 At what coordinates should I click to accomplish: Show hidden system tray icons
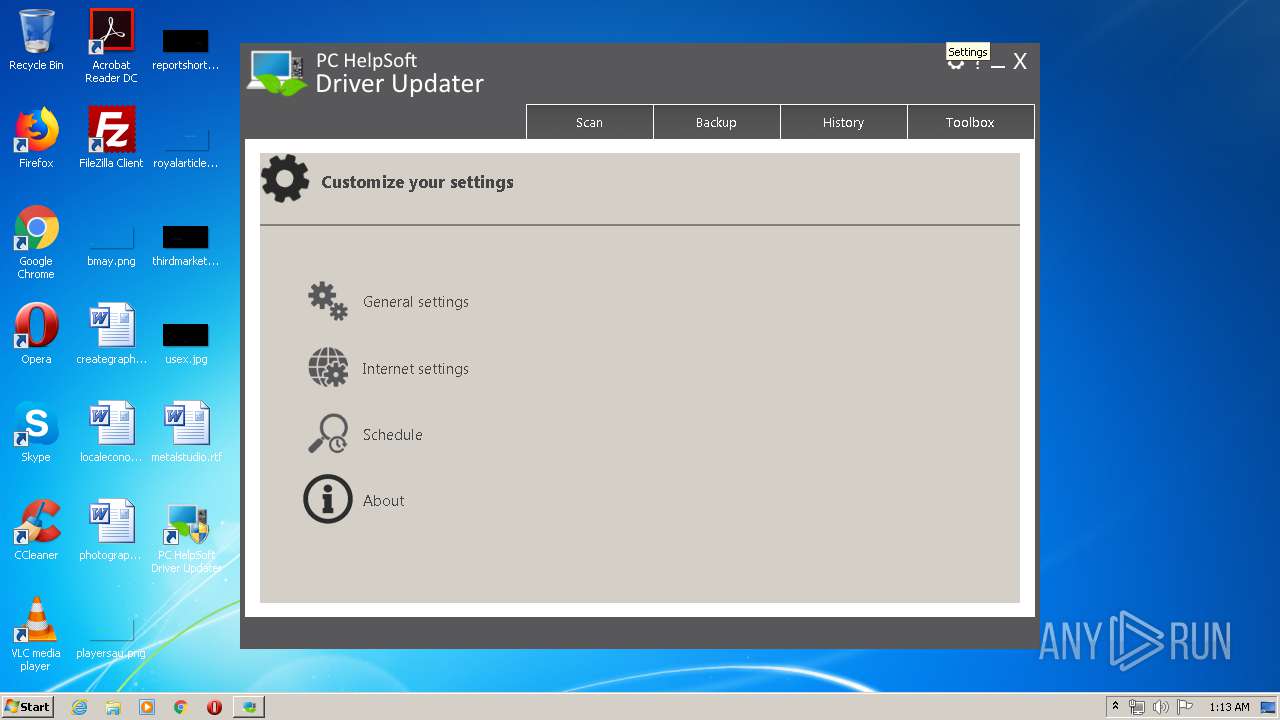click(1116, 707)
